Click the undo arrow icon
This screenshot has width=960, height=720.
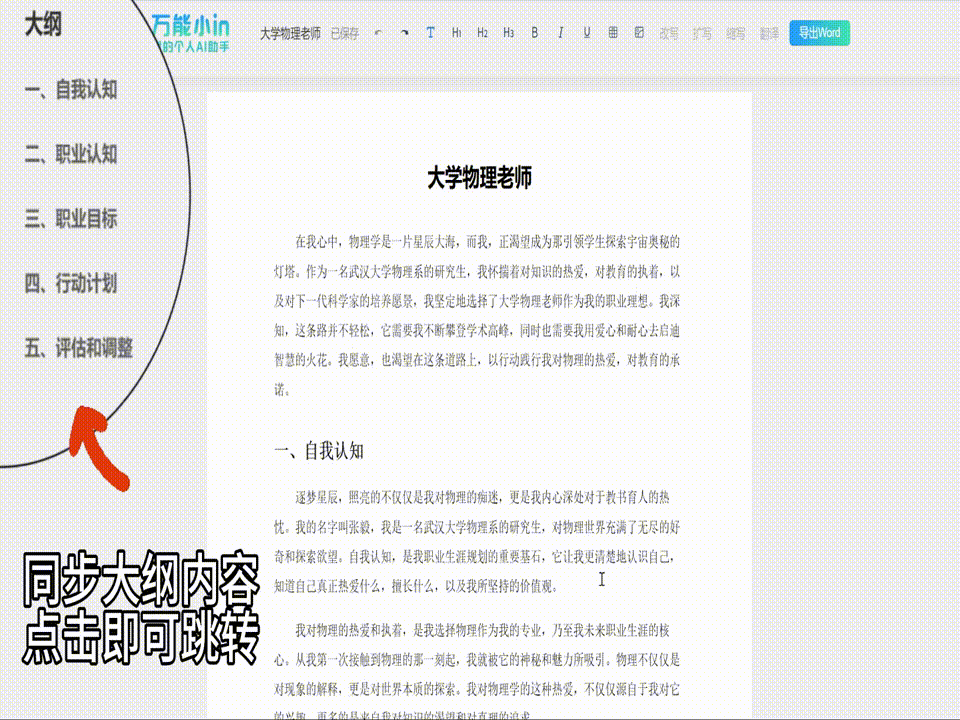(x=378, y=33)
